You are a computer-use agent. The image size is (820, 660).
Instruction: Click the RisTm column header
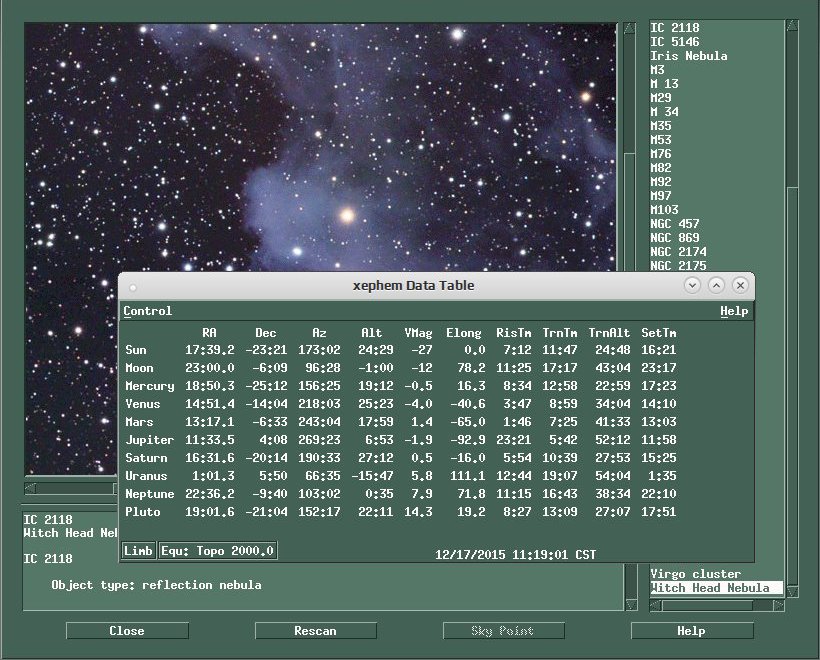tap(514, 333)
